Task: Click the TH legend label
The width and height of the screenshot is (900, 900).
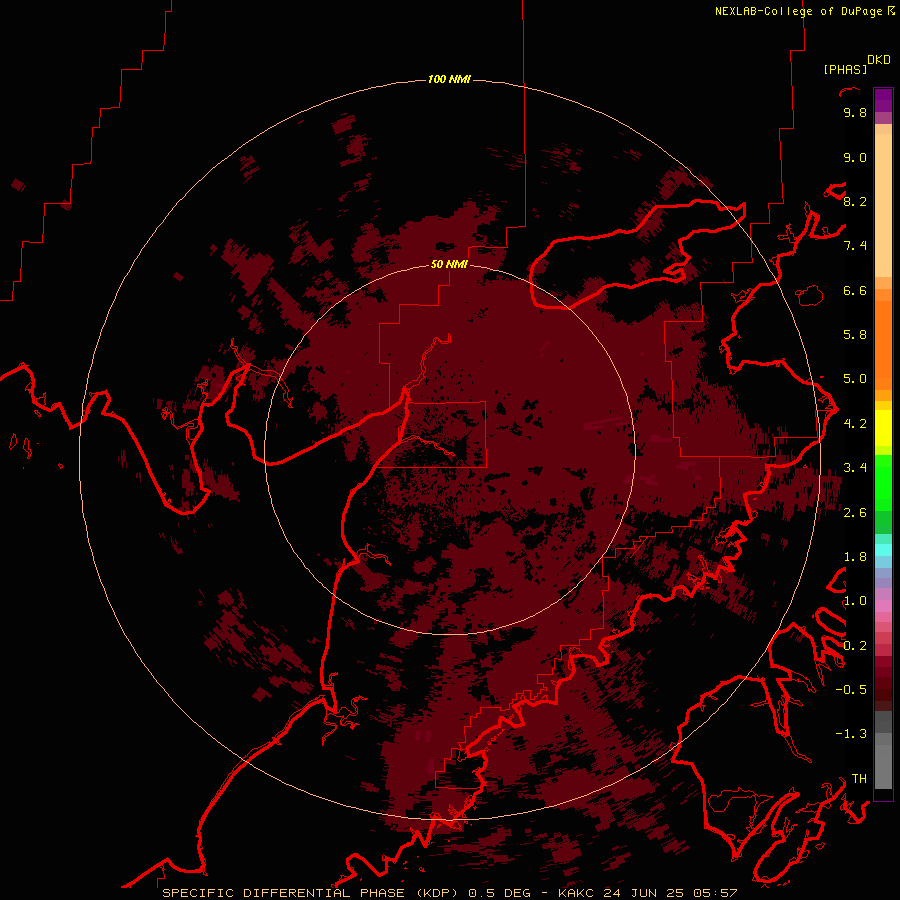Action: [x=859, y=779]
